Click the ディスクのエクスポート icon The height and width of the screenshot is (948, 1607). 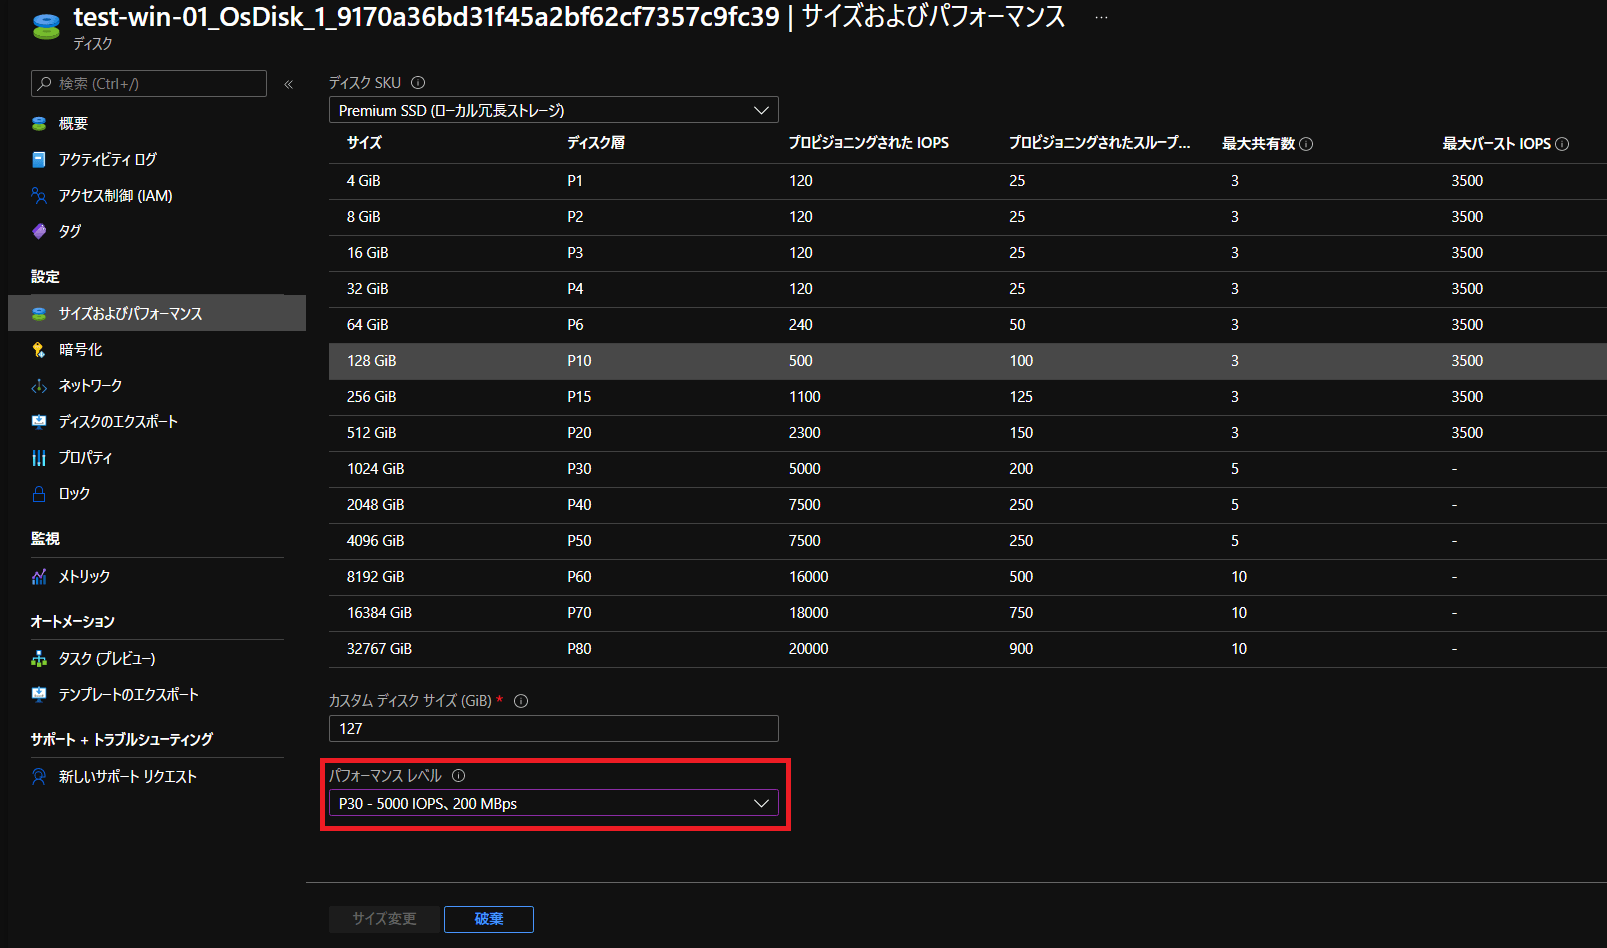(x=39, y=422)
